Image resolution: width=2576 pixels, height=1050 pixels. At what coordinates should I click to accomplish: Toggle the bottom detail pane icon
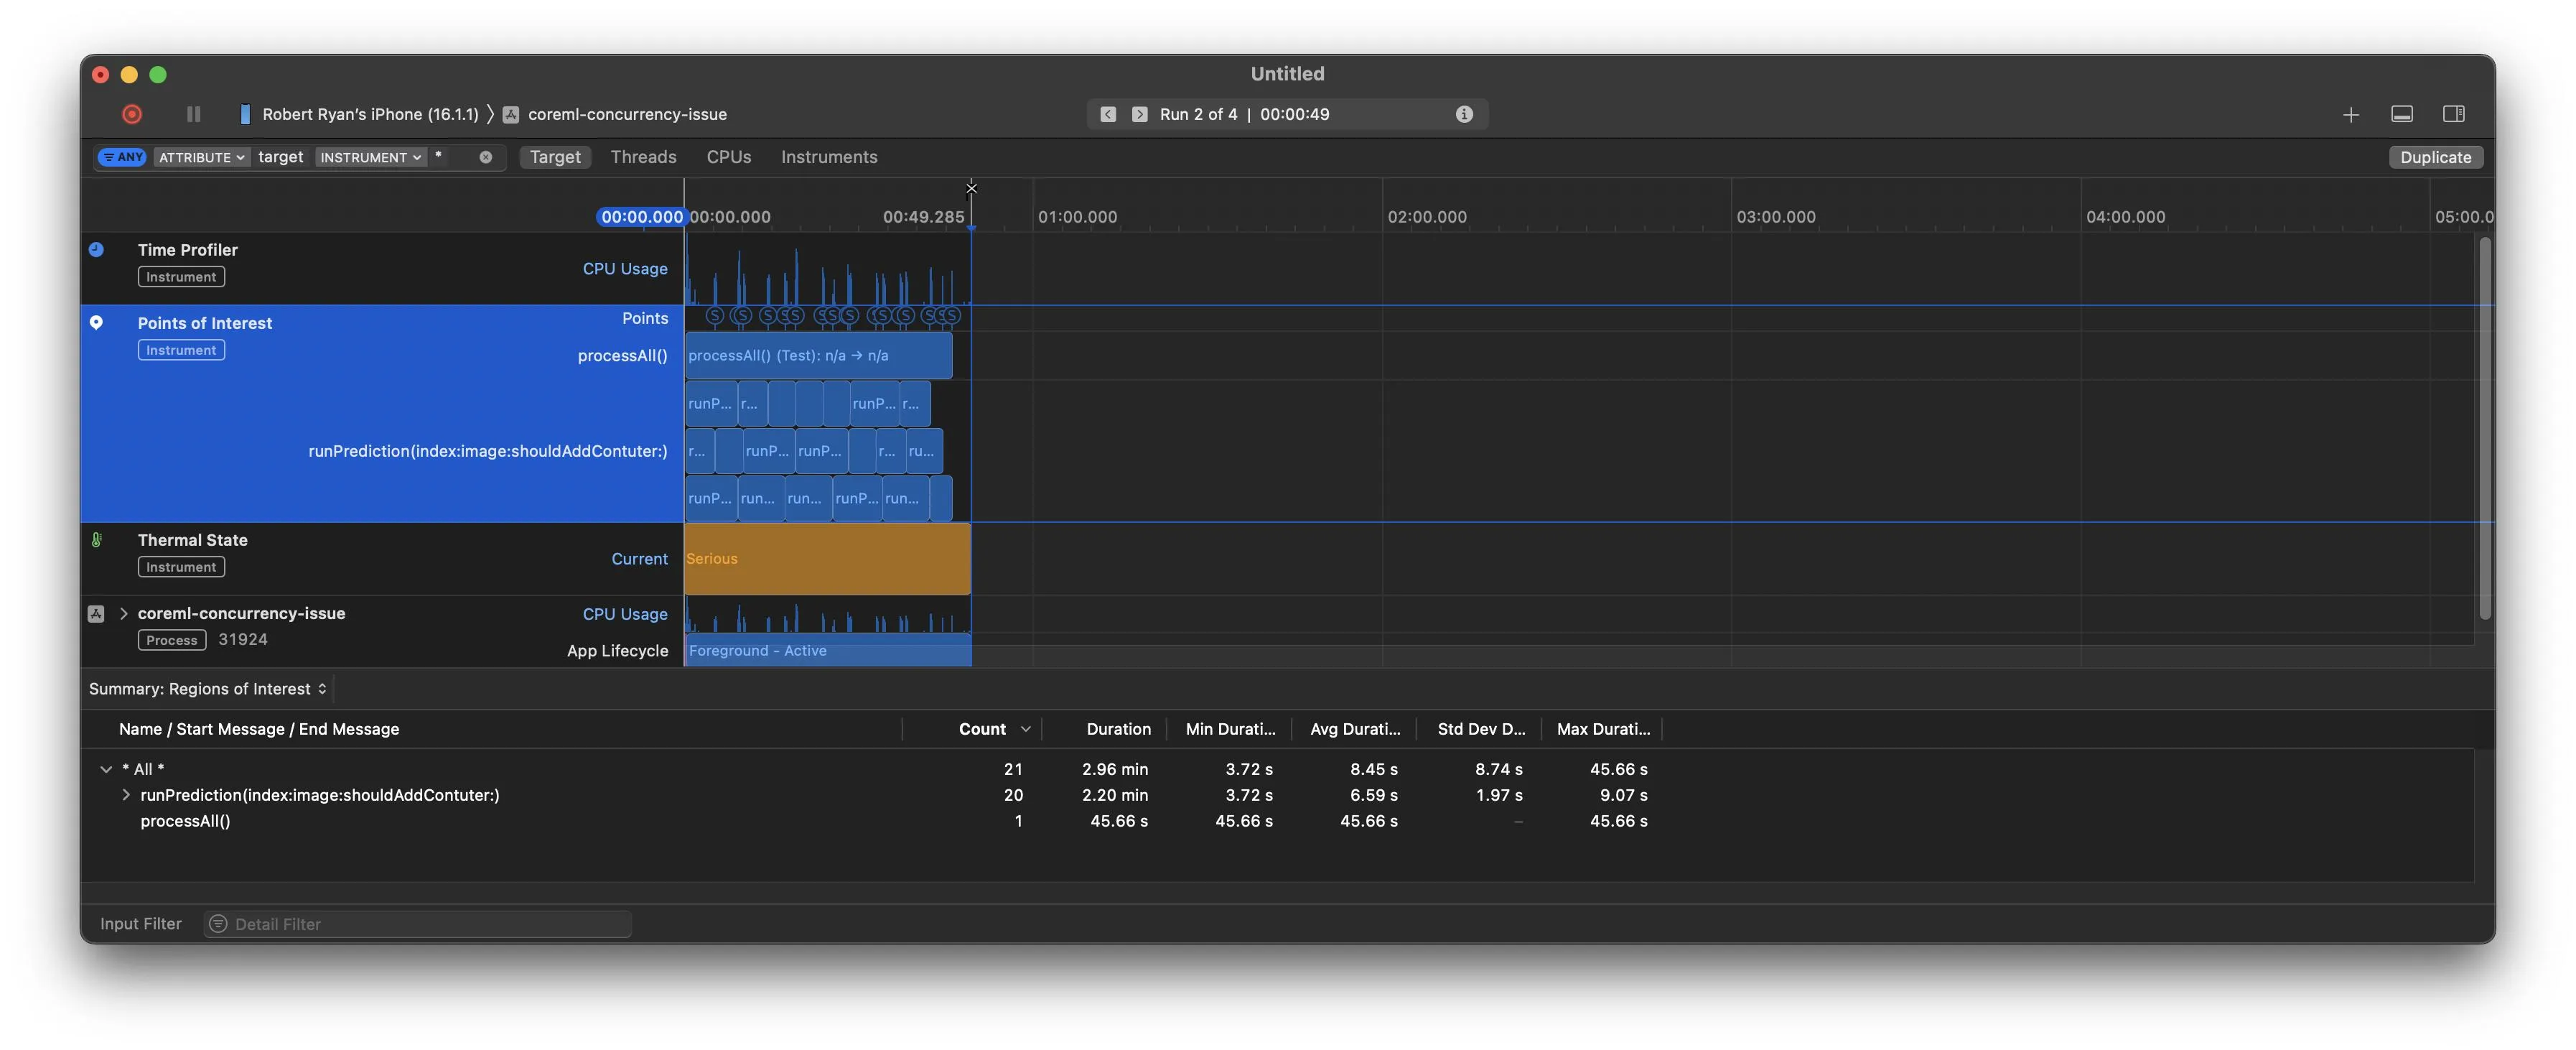pyautogui.click(x=2402, y=114)
